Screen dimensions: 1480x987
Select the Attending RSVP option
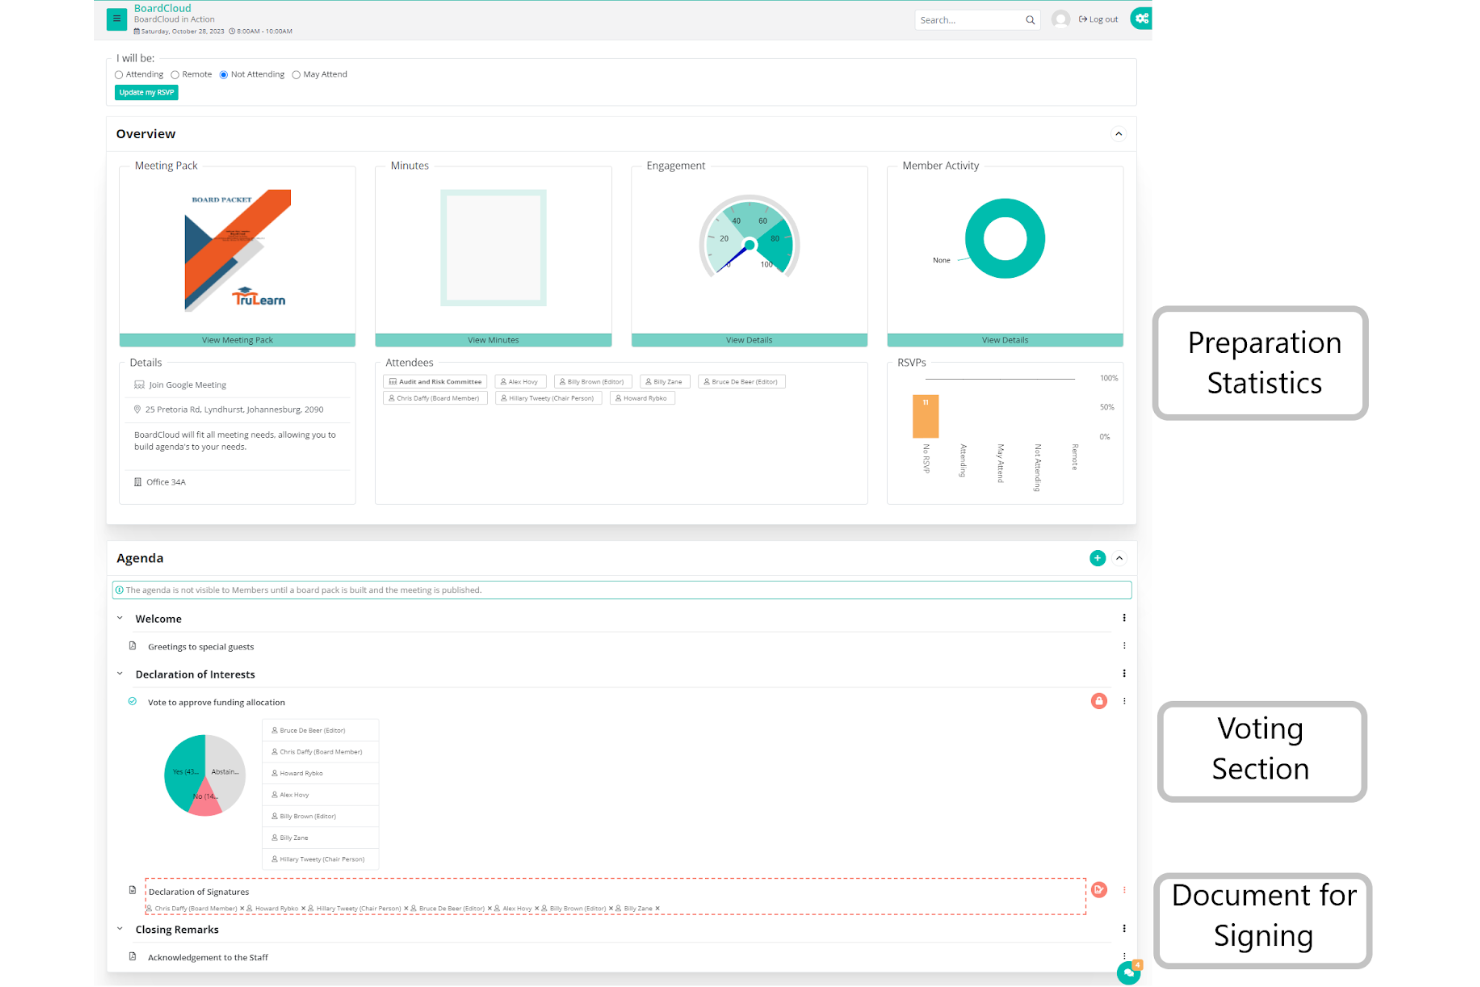[x=118, y=74]
